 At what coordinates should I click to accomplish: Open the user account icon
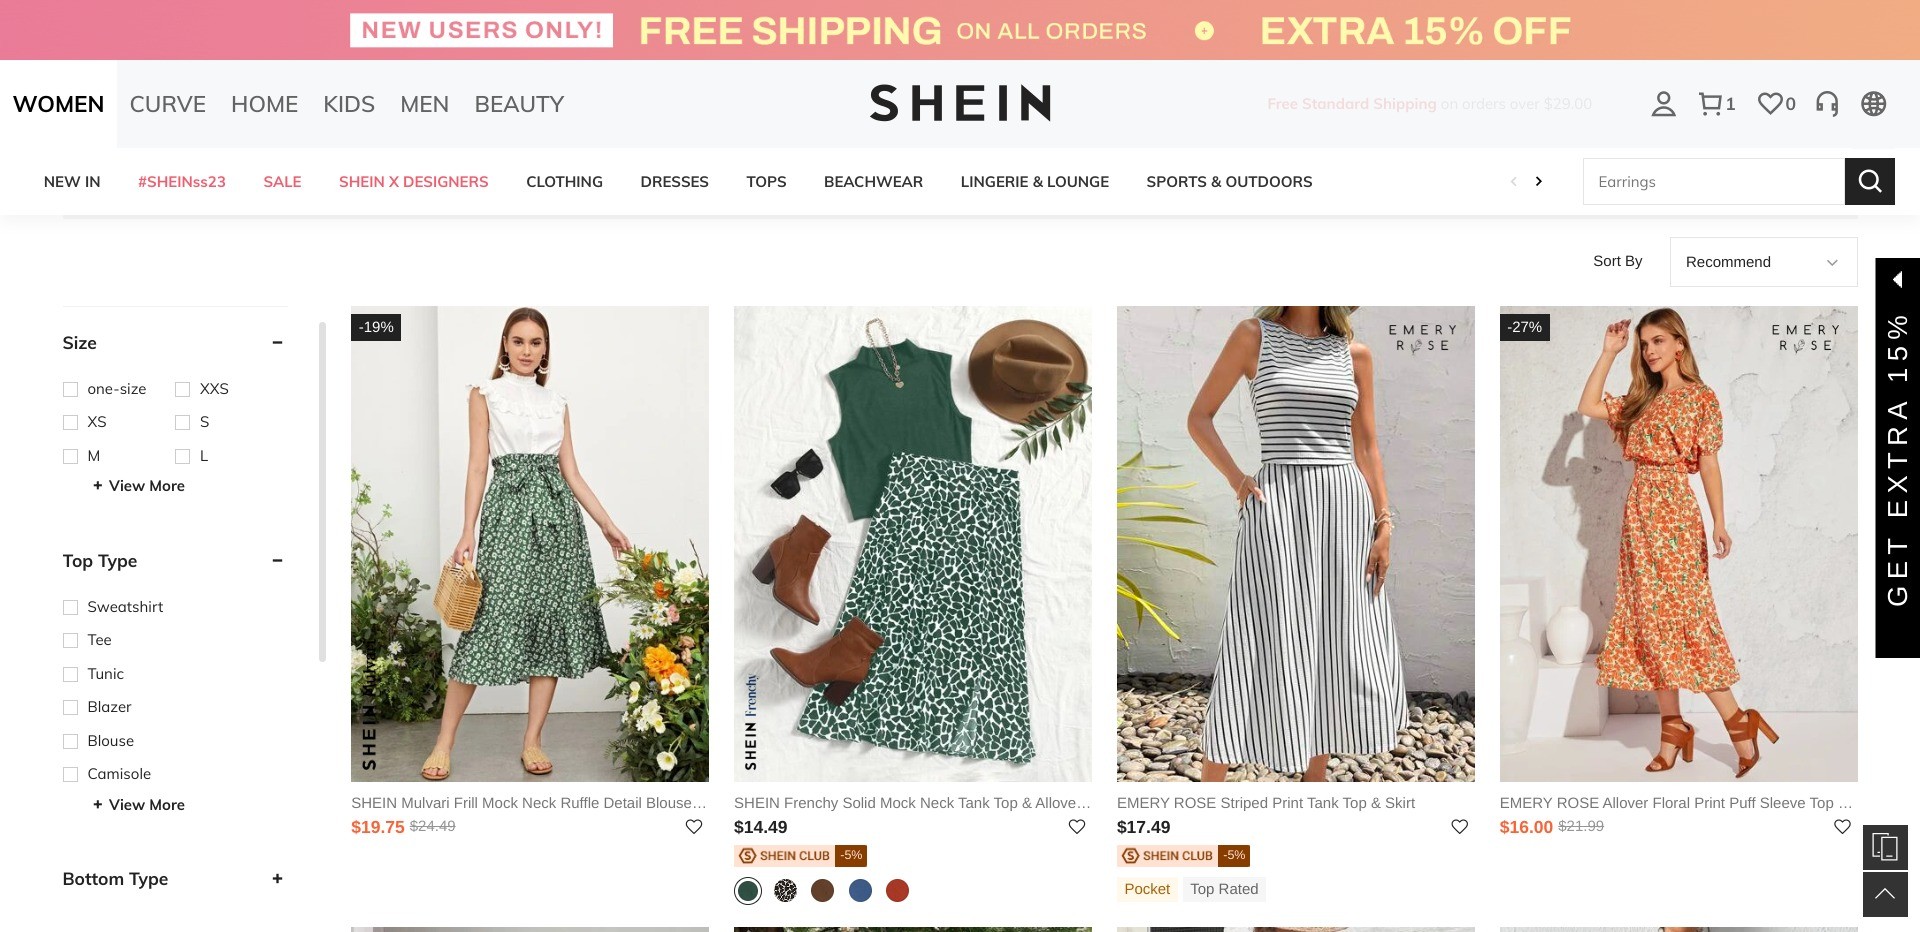tap(1663, 104)
